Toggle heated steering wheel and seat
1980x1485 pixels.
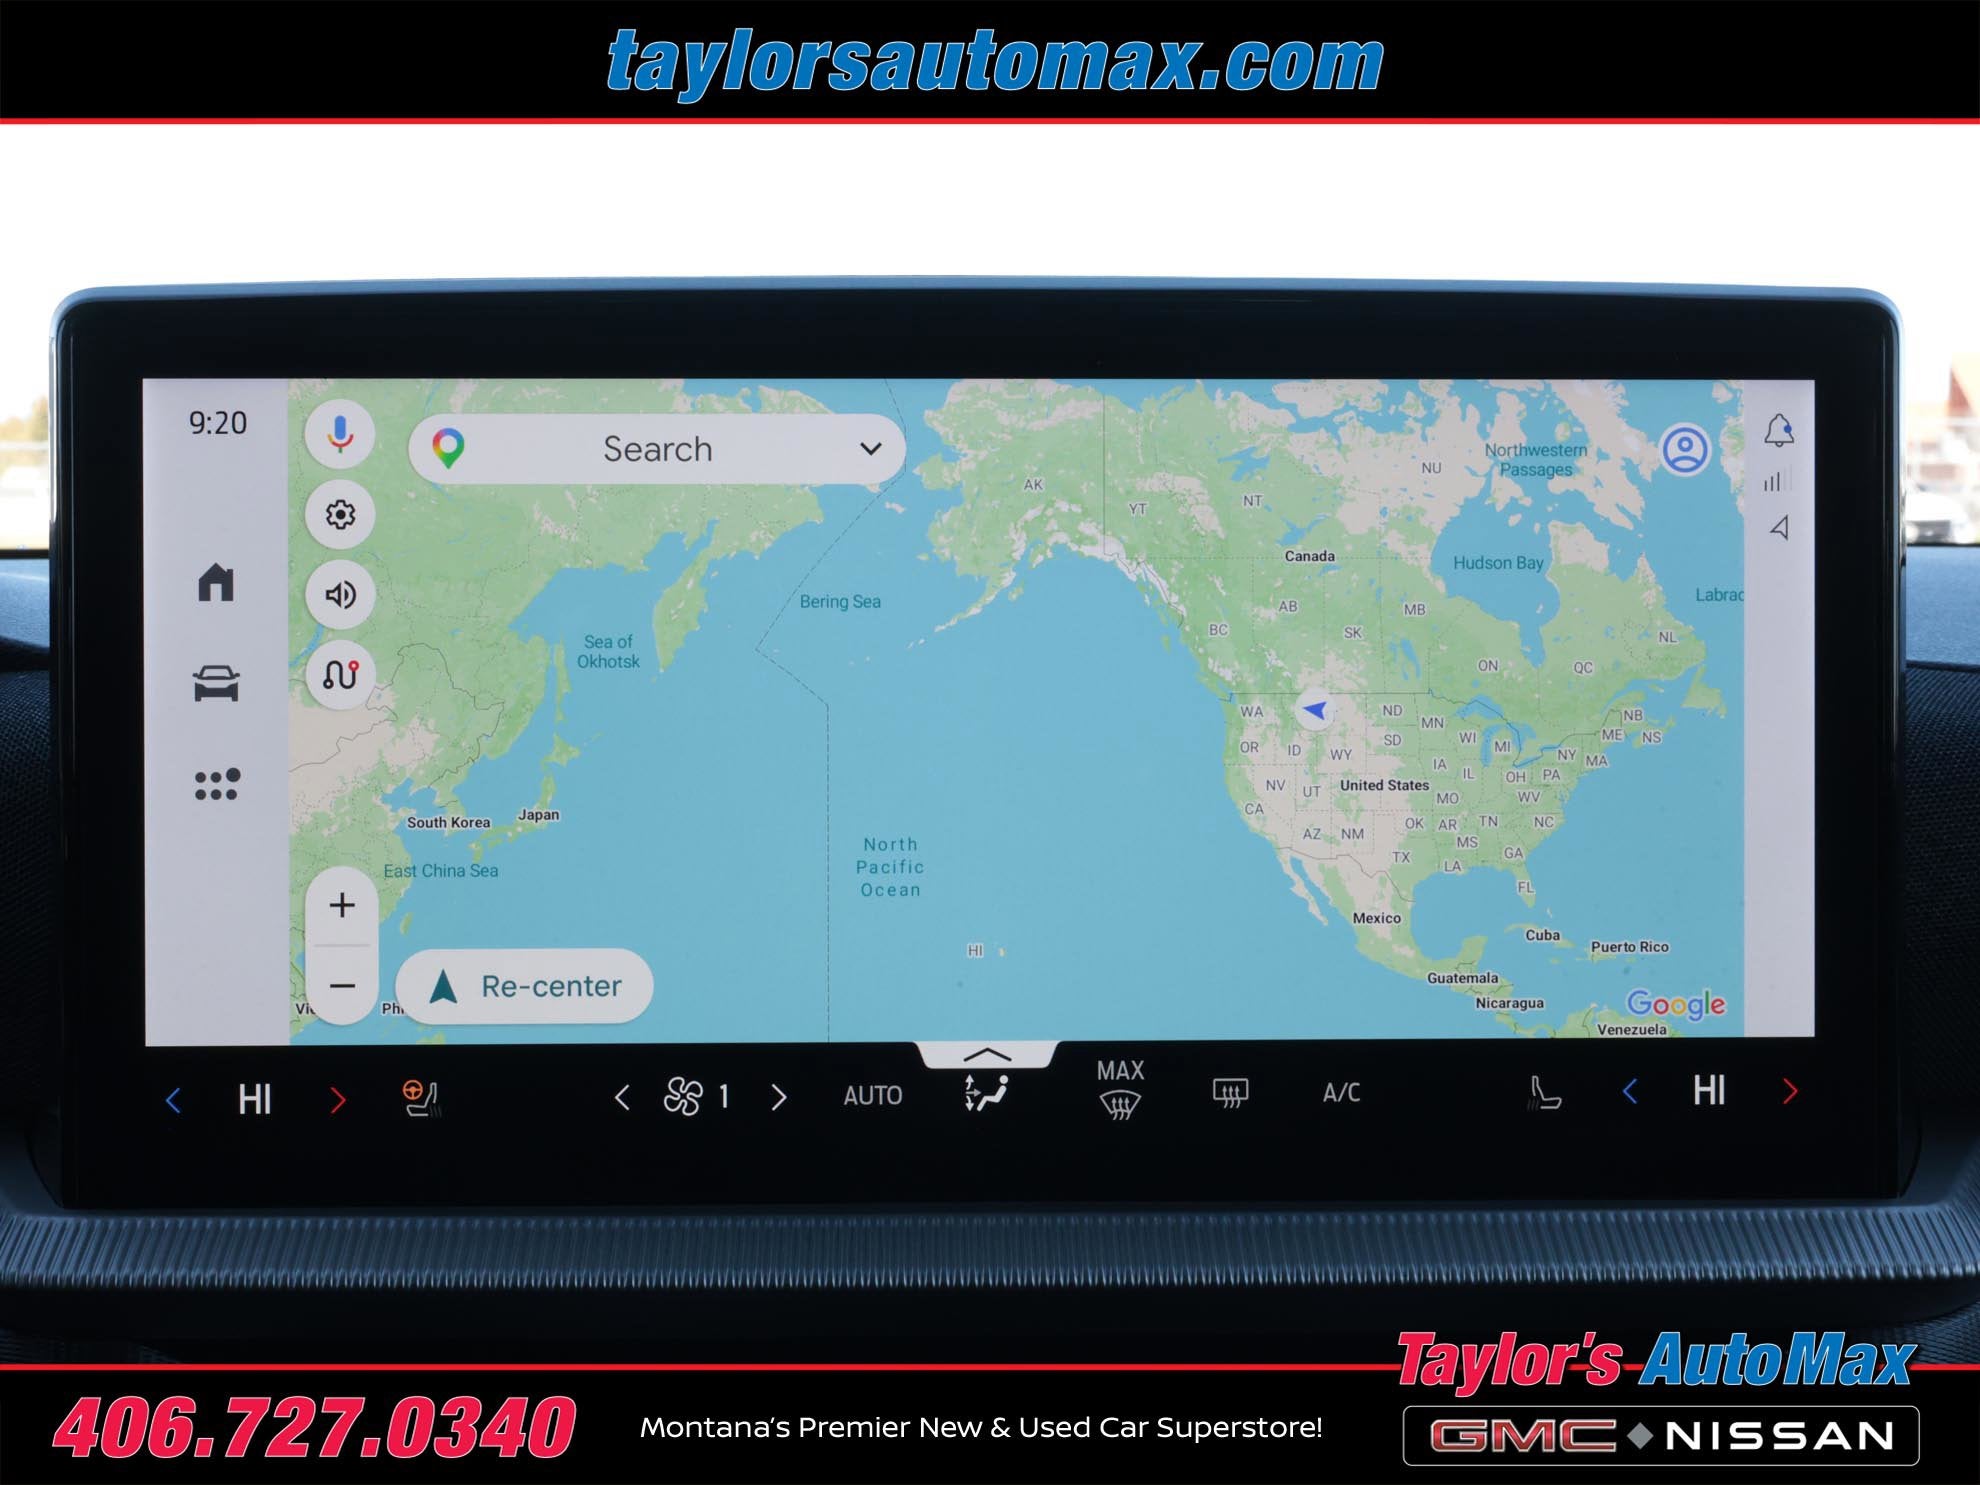421,1098
